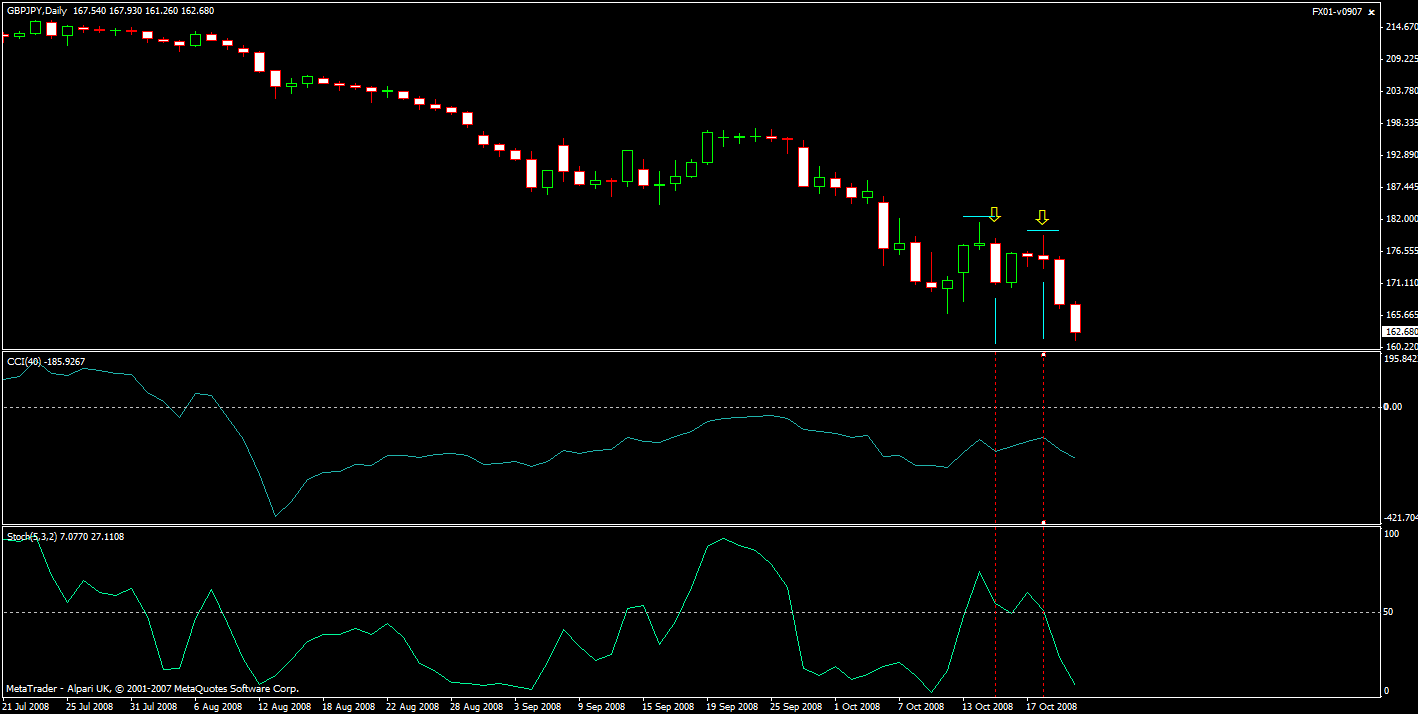Click the Stoch(5,3,2) indicator label
This screenshot has height=714, width=1418.
pos(31,537)
